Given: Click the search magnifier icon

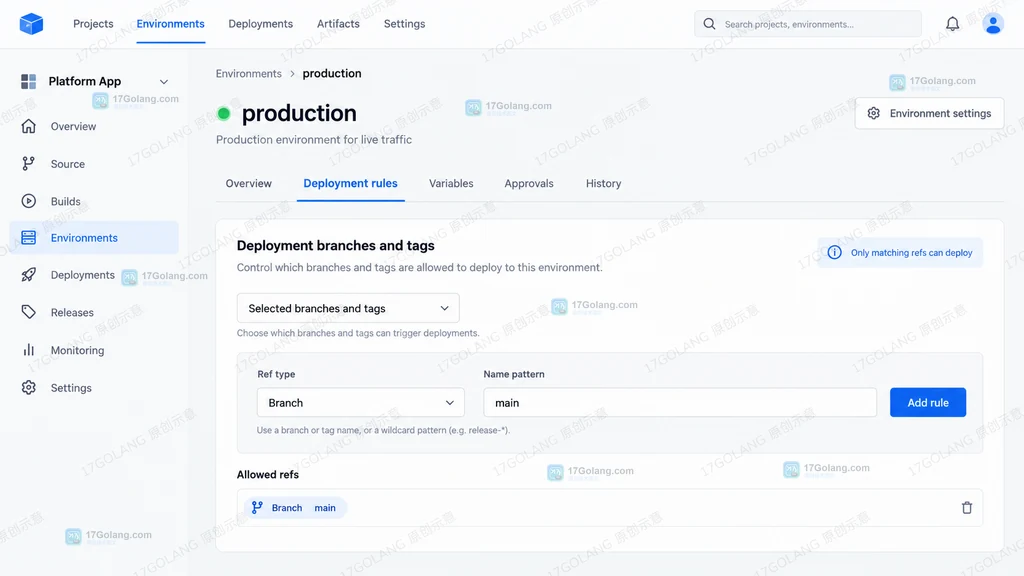Looking at the screenshot, I should pyautogui.click(x=709, y=24).
